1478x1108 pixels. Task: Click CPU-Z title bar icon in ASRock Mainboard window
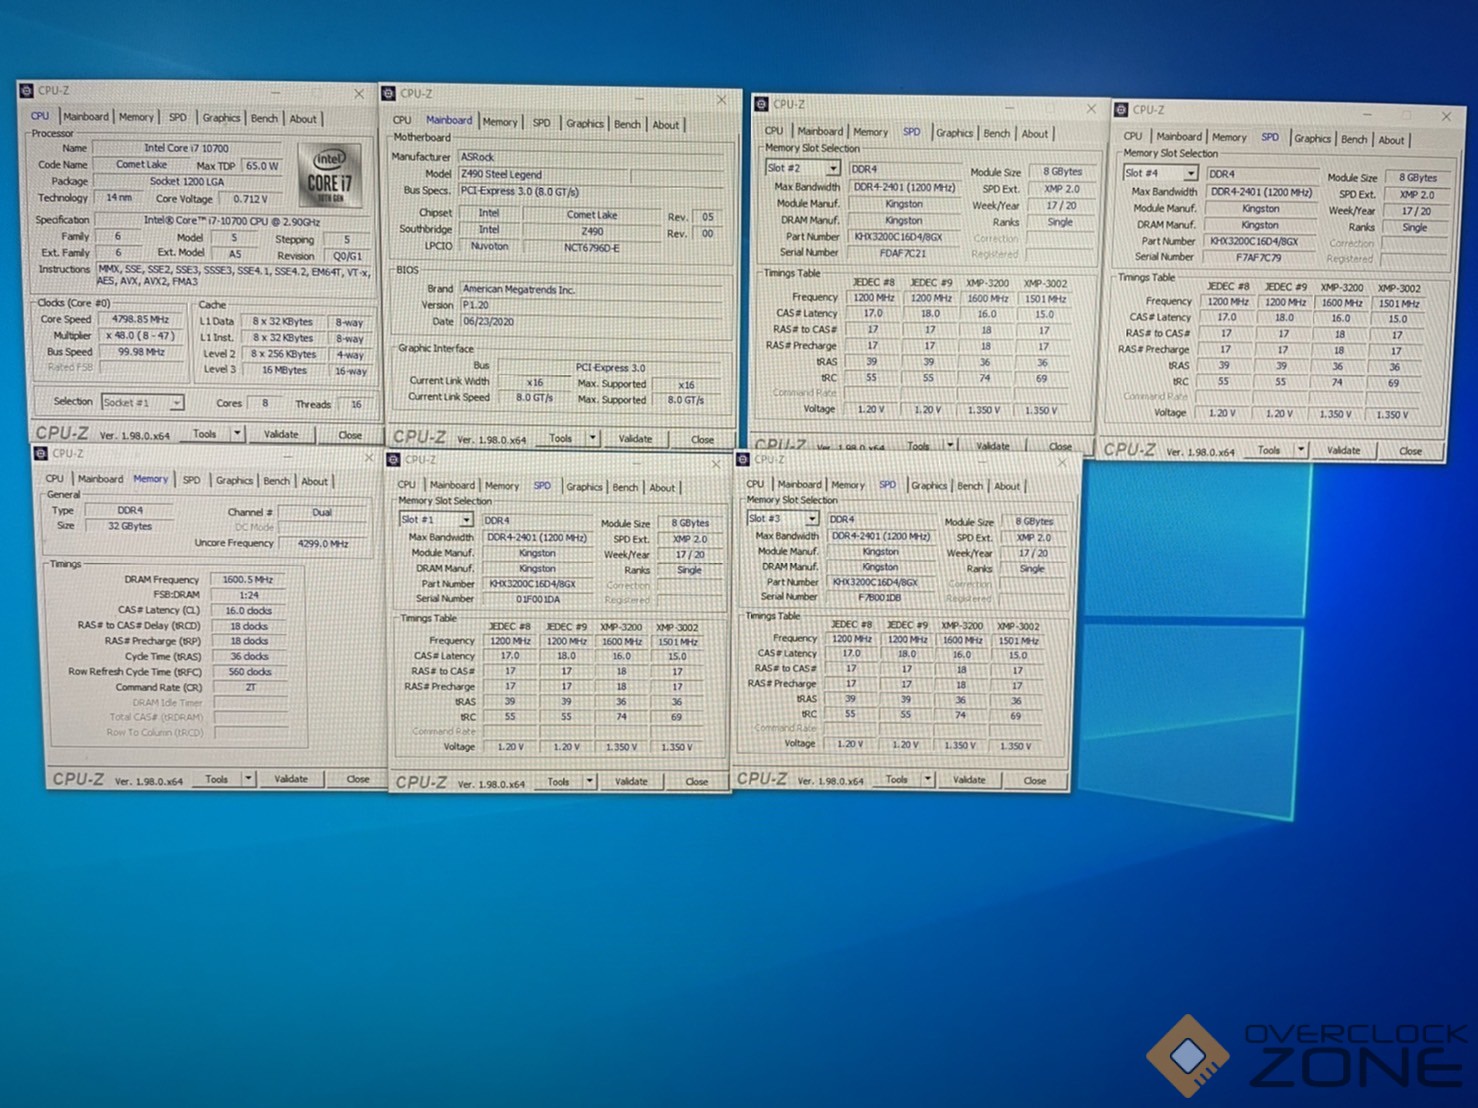click(389, 94)
